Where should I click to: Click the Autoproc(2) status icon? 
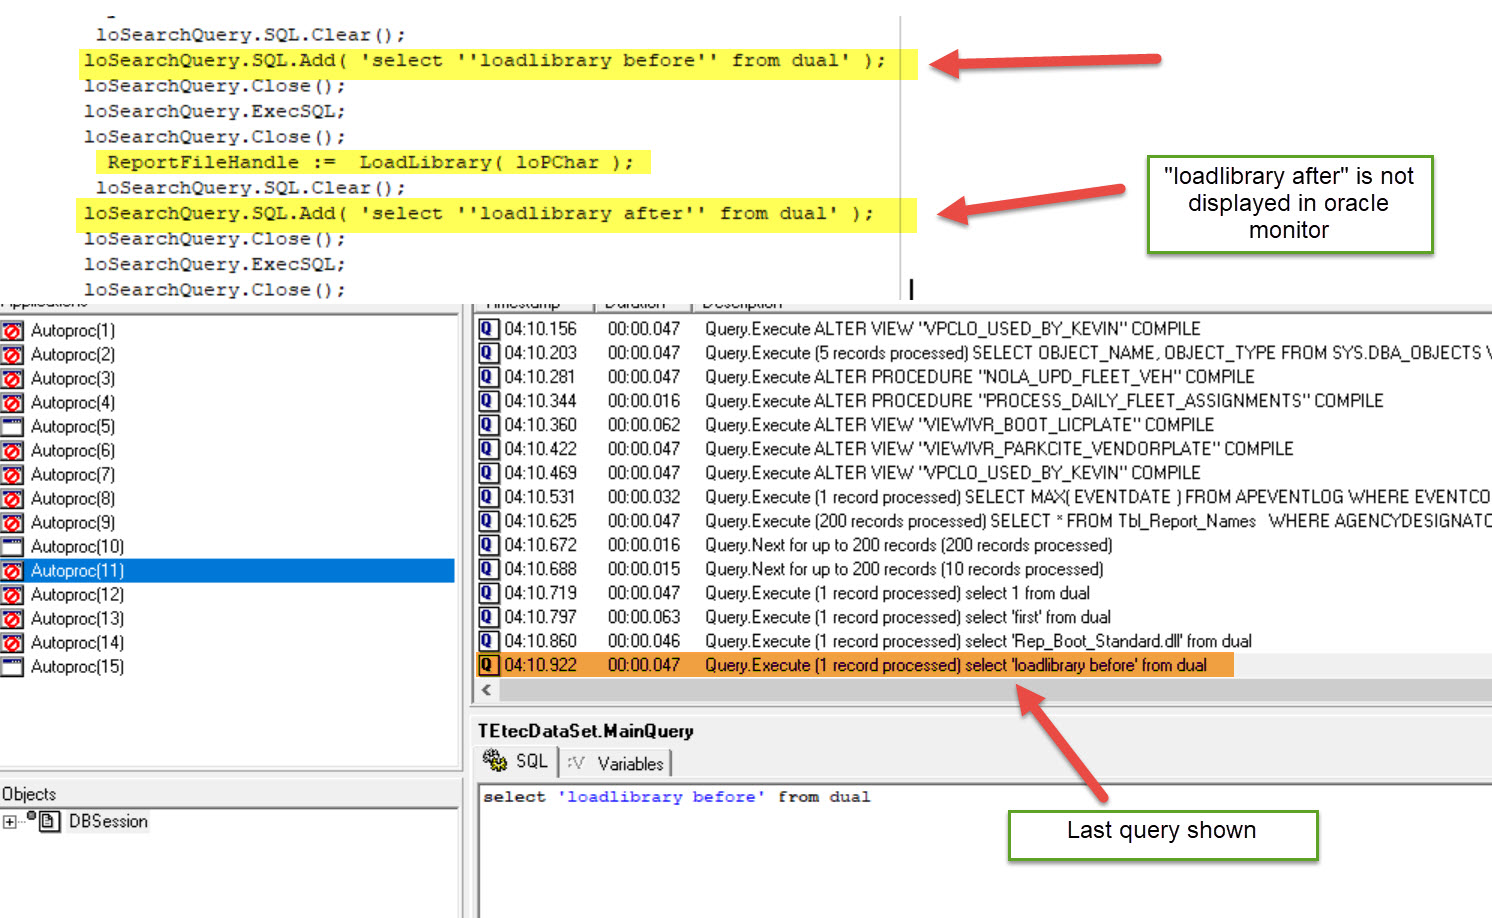[x=12, y=354]
